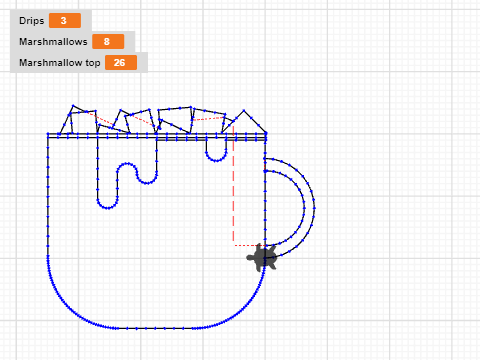Click the Marshmallow top value 26
Screen dimensions: 480x360
tap(121, 63)
